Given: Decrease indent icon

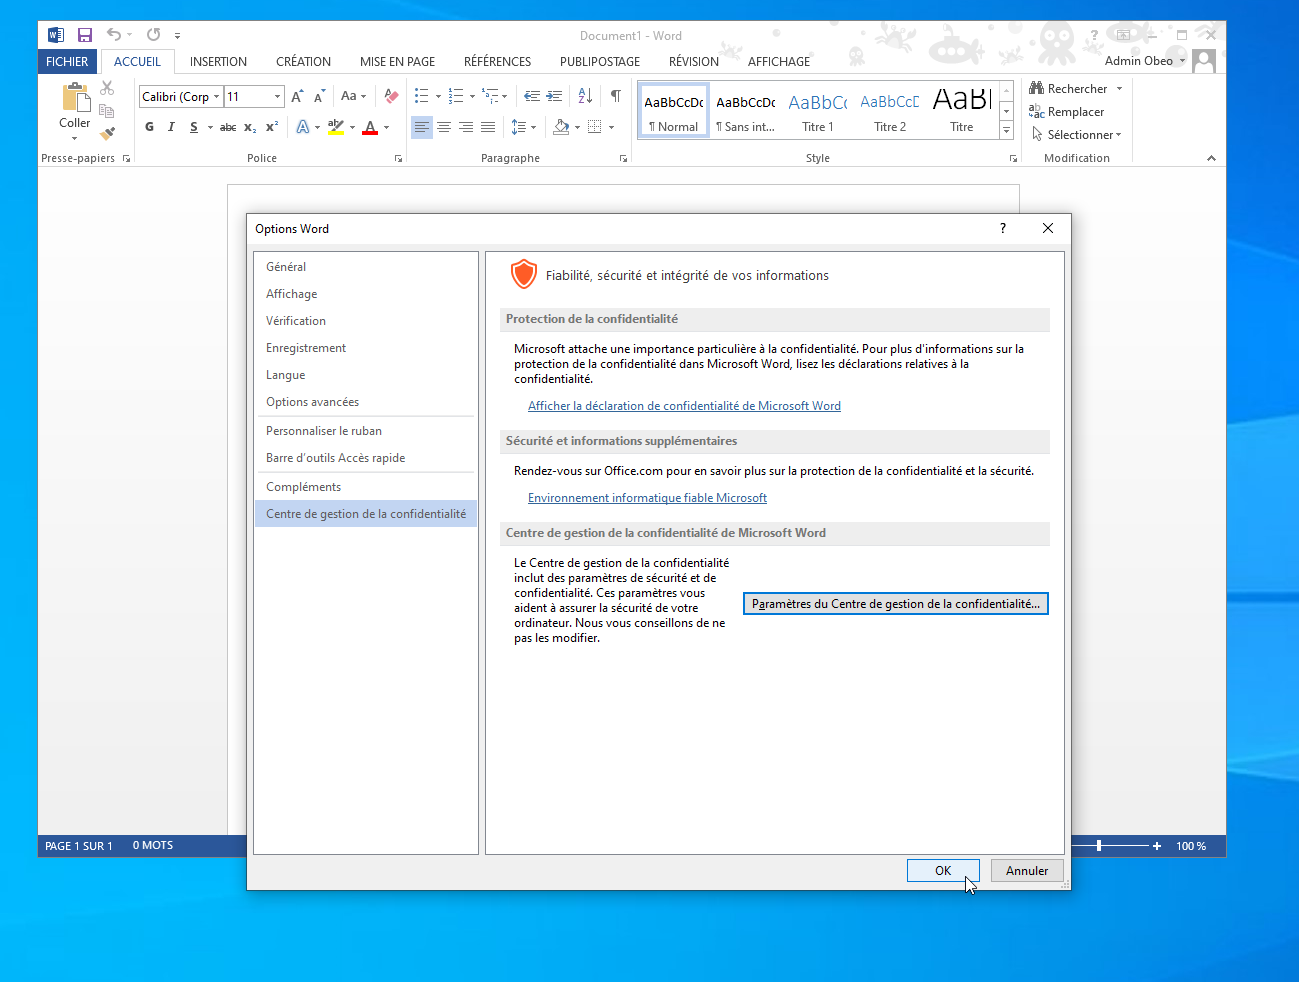Looking at the screenshot, I should point(532,96).
